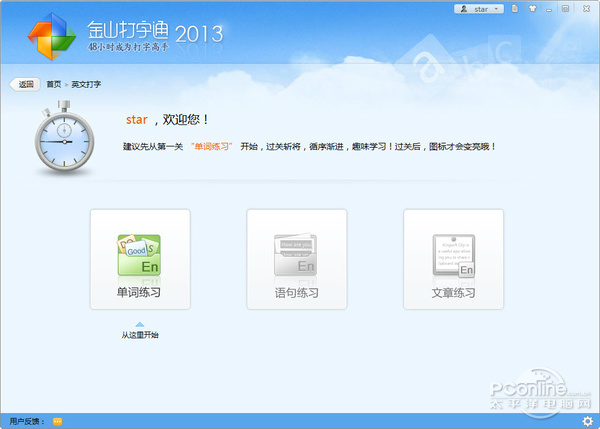Open the 文章练习 article practice icon

pyautogui.click(x=453, y=256)
